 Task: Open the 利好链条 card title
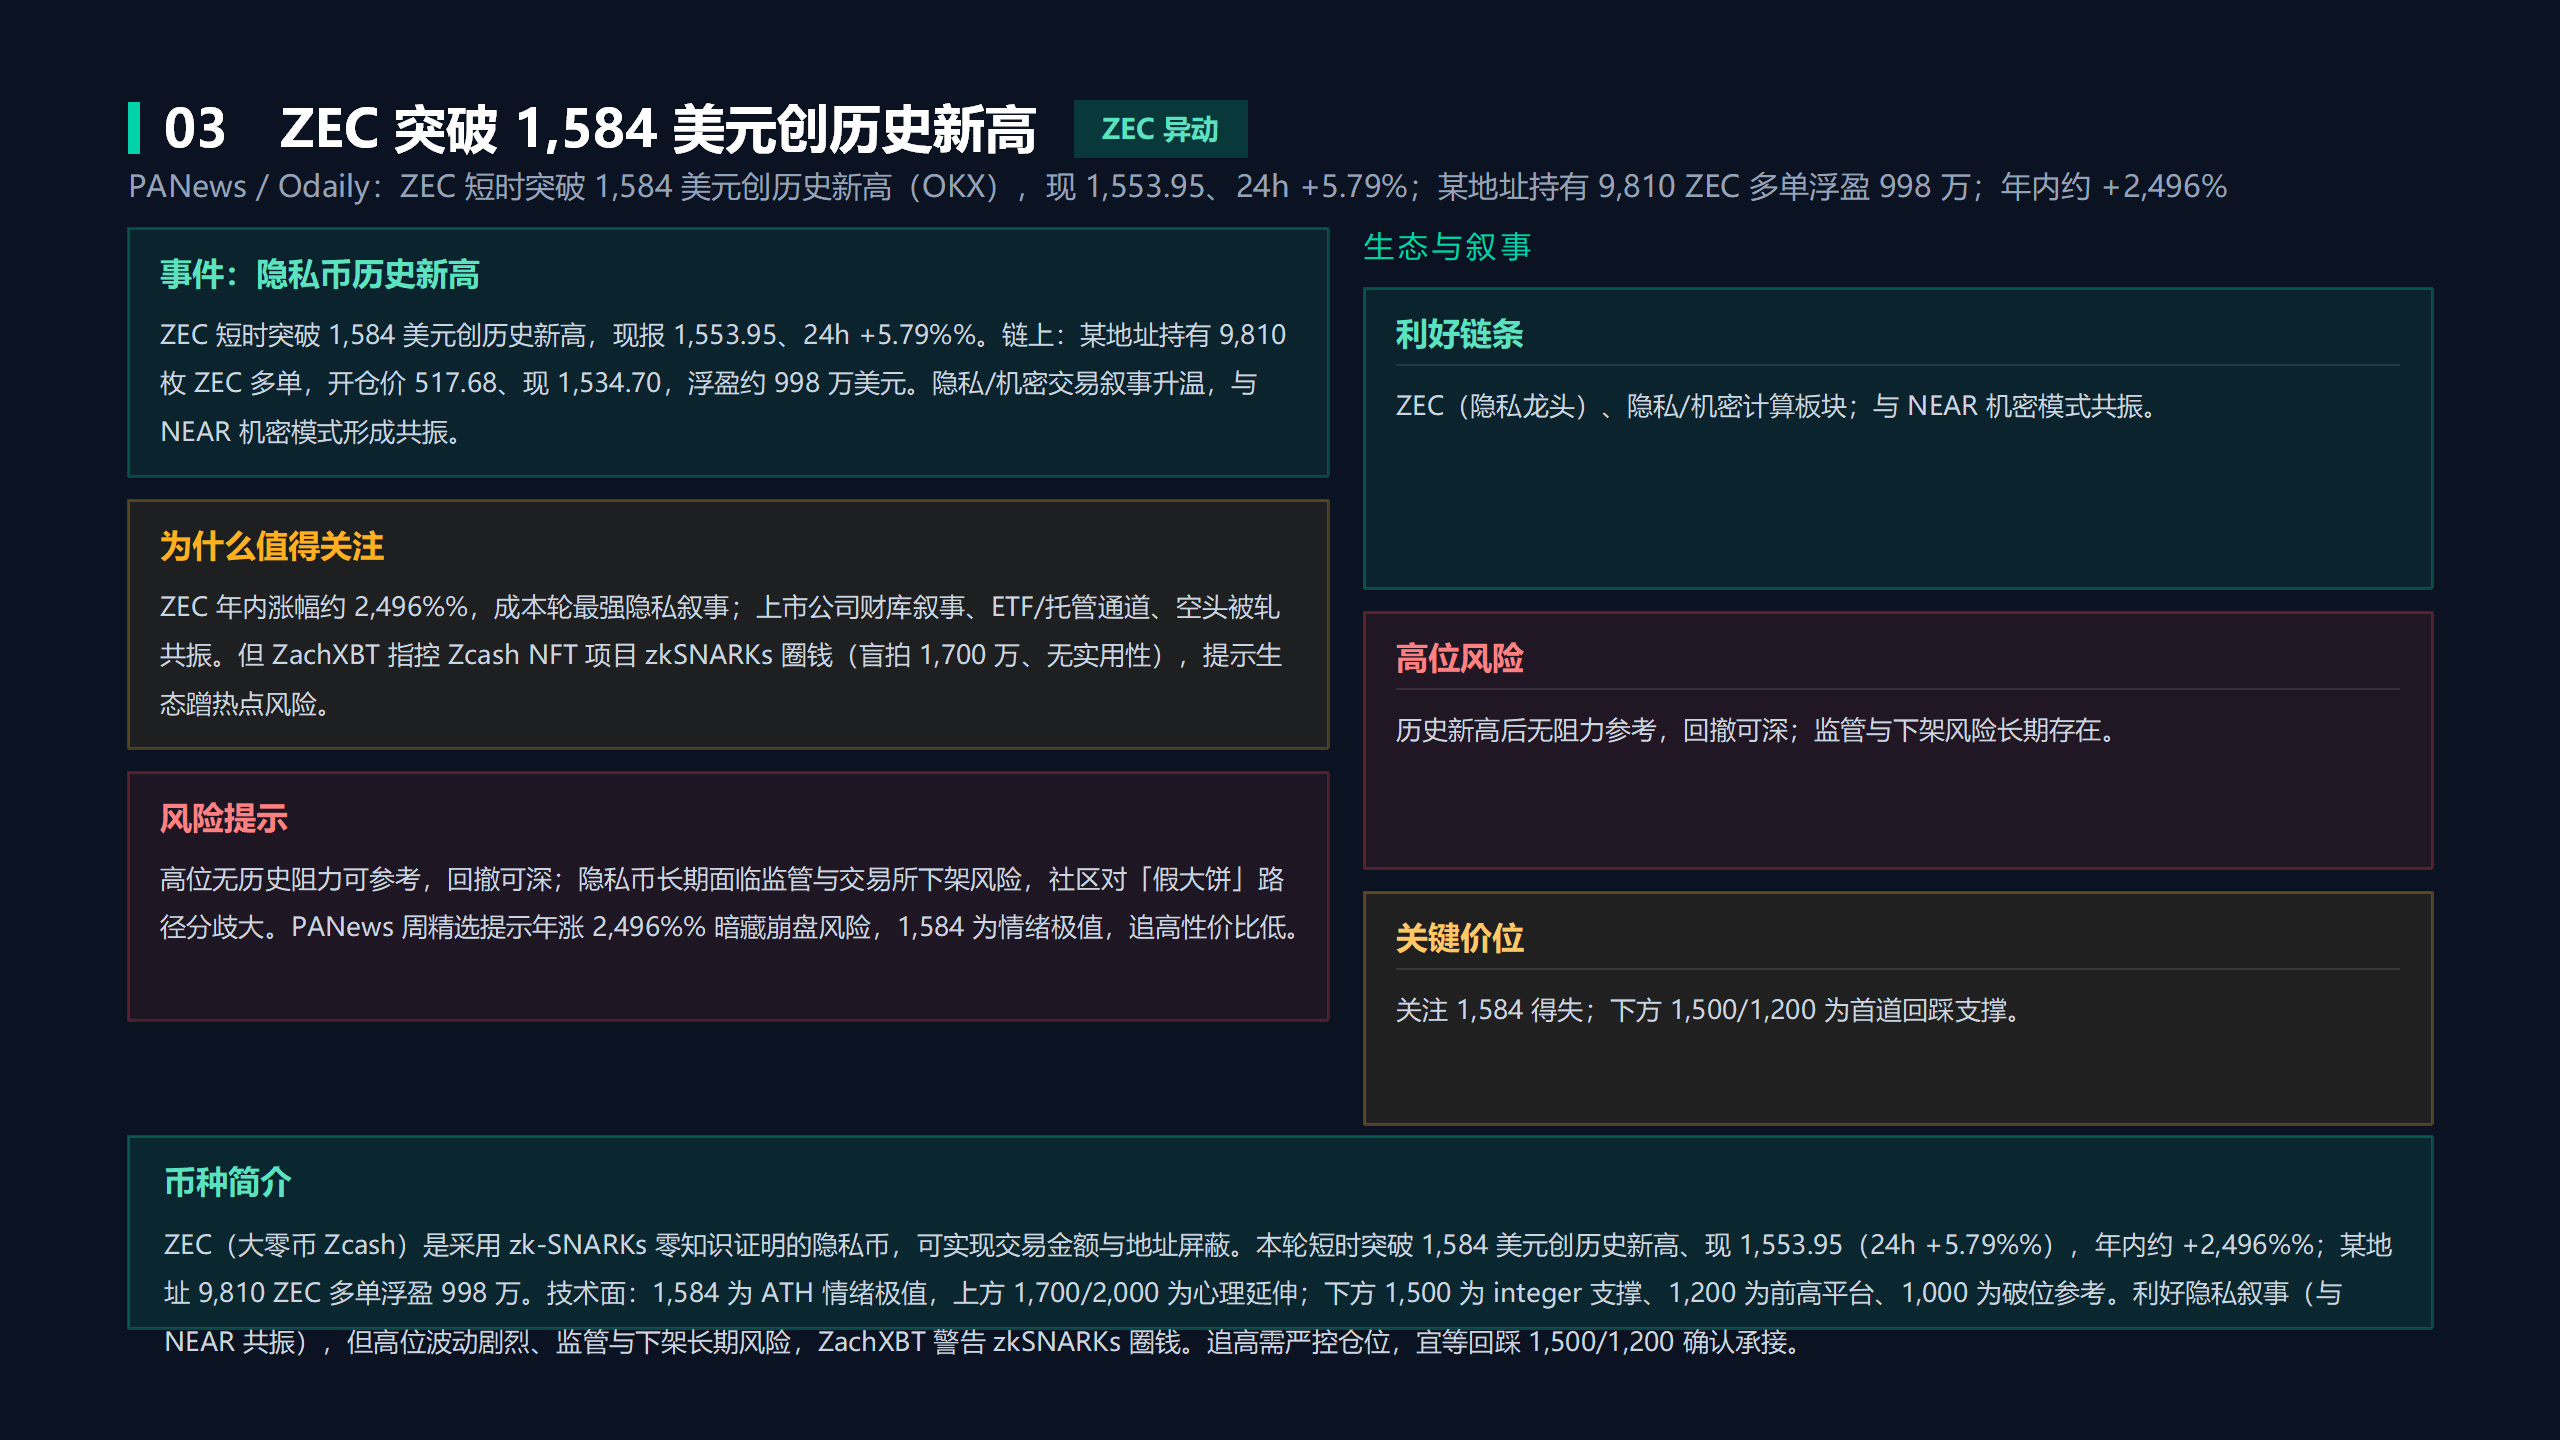pos(1459,334)
